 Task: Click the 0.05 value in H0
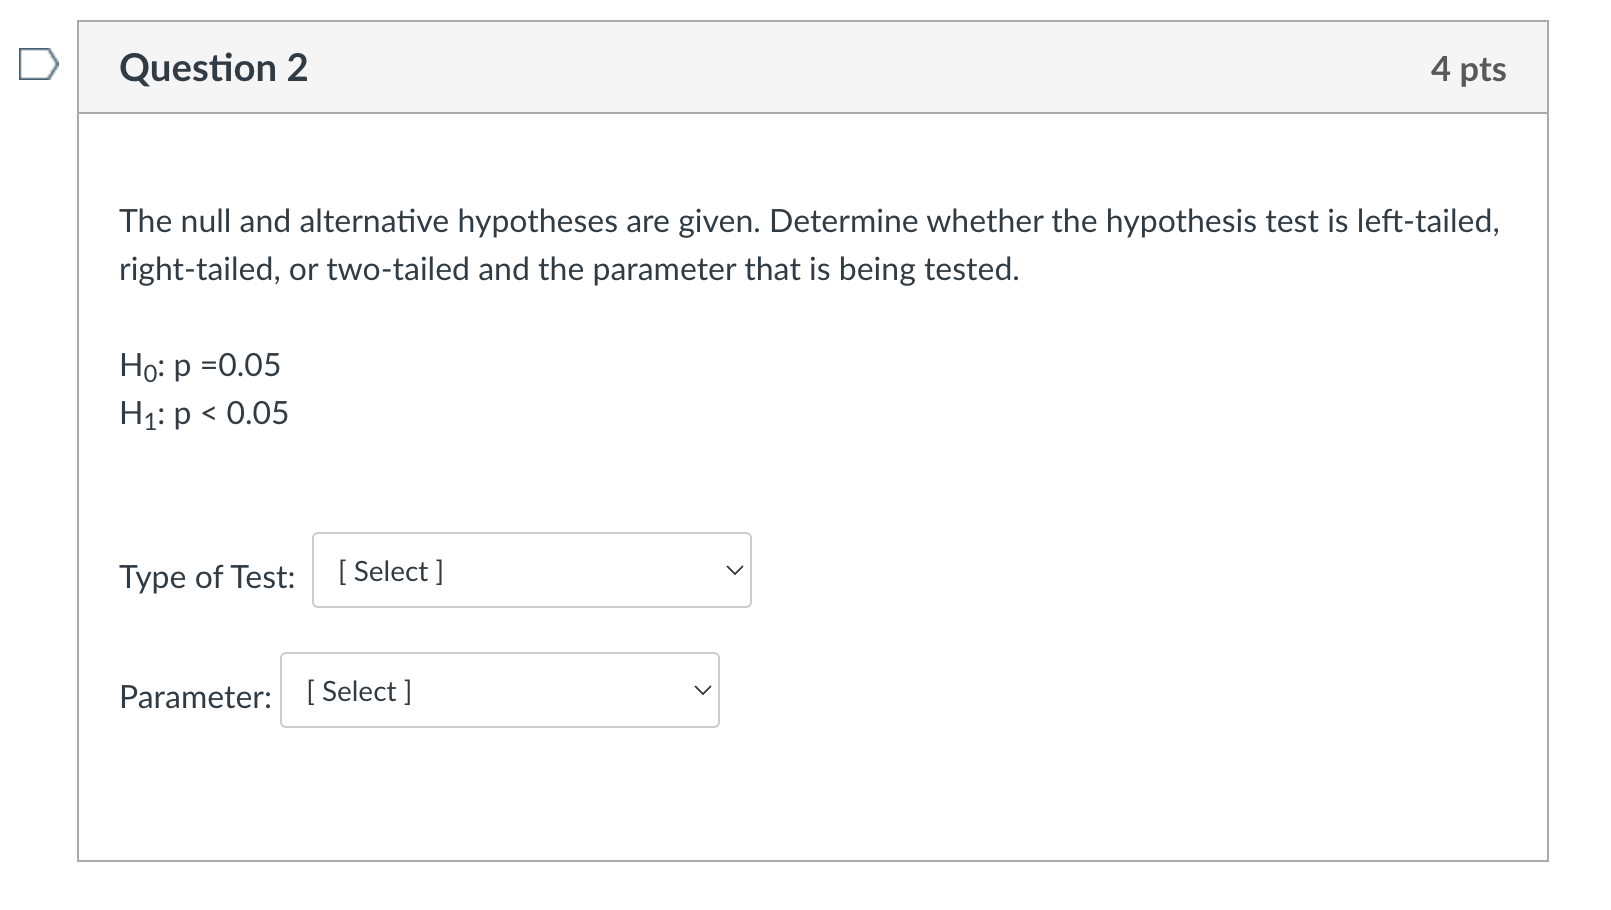pyautogui.click(x=249, y=365)
